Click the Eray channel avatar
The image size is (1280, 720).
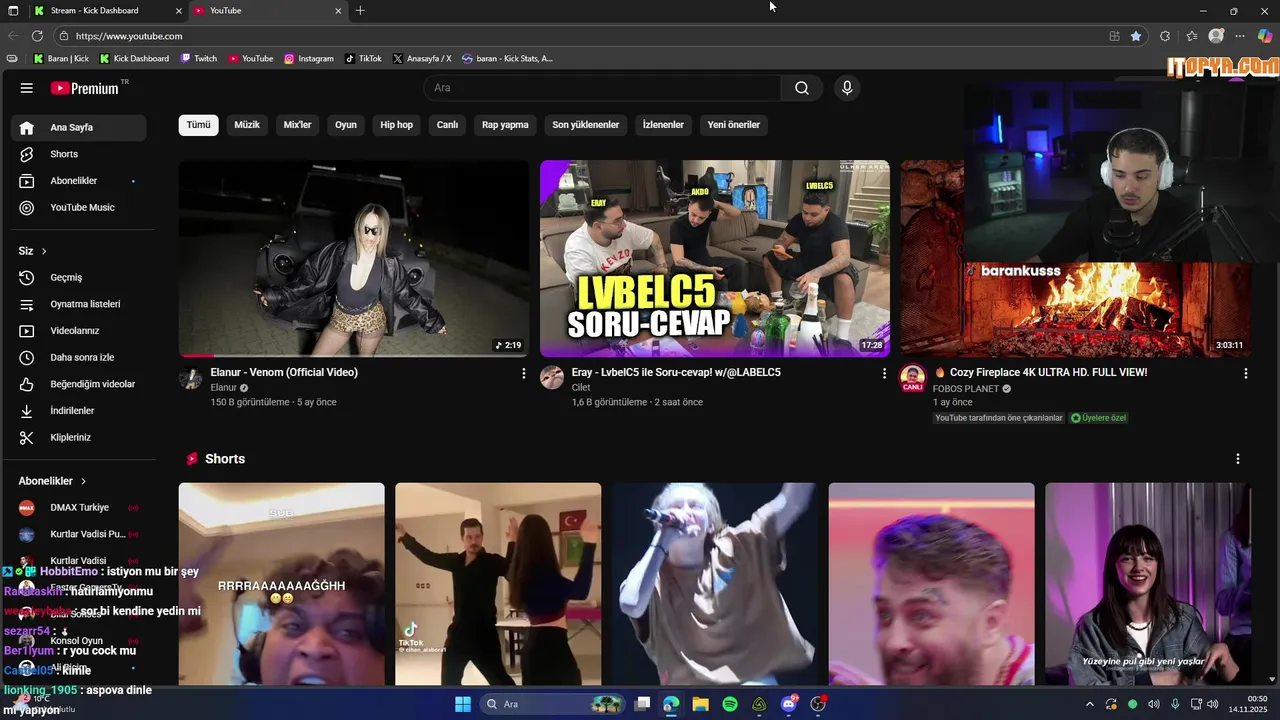coord(552,377)
